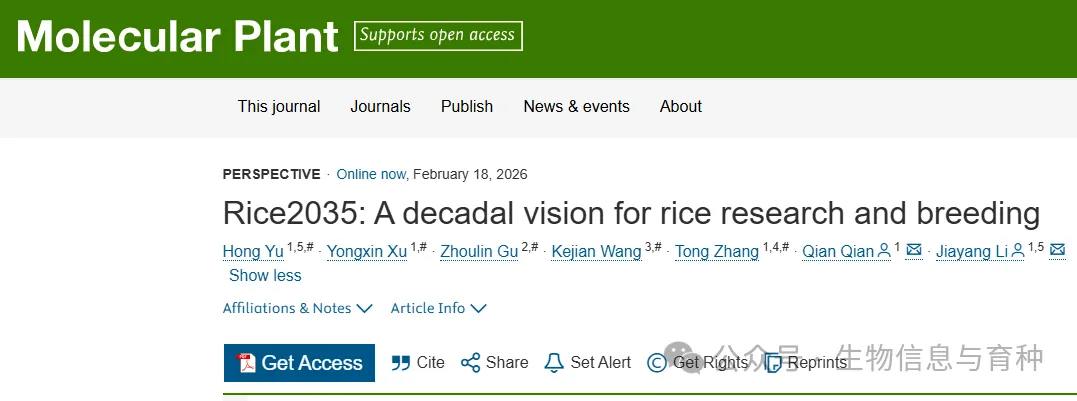The height and width of the screenshot is (401, 1077).
Task: Expand the Affiliations & Notes section
Action: tap(297, 308)
